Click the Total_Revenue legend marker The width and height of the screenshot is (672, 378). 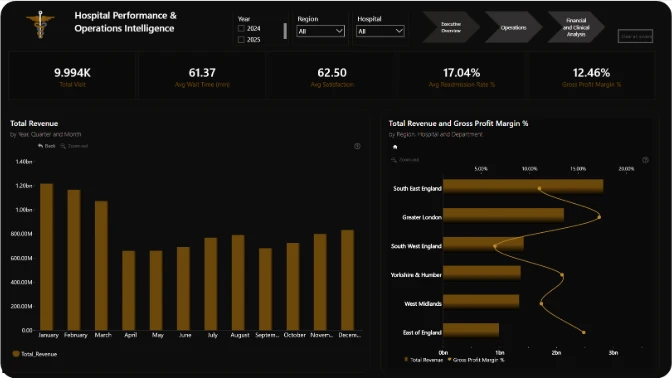pos(16,354)
